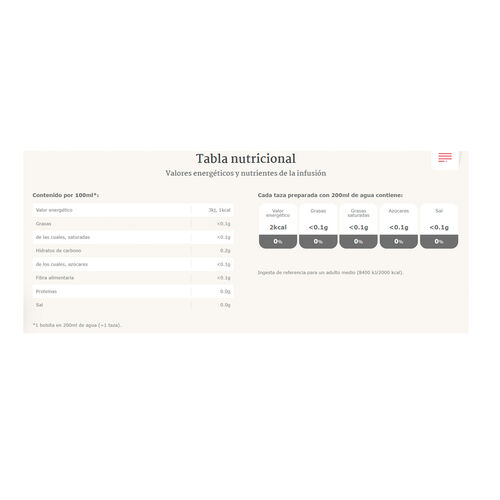Image resolution: width=500 pixels, height=500 pixels.
Task: Select the Grasas <0.1g card
Action: click(x=318, y=226)
